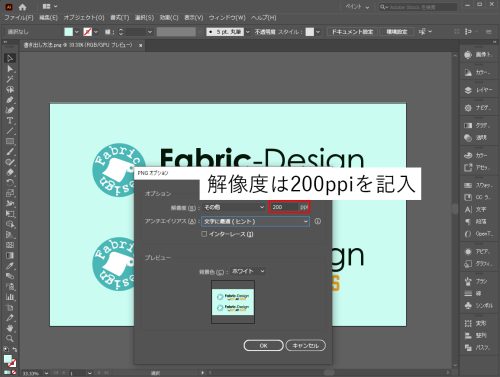The width and height of the screenshot is (500, 377).
Task: Open the stroke weight dropdown
Action: pos(150,32)
